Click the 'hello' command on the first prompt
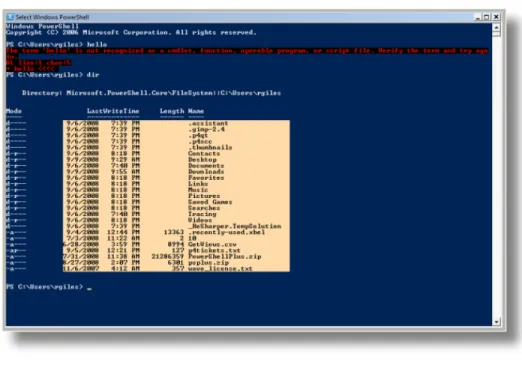This screenshot has height=369, width=522. [97, 44]
